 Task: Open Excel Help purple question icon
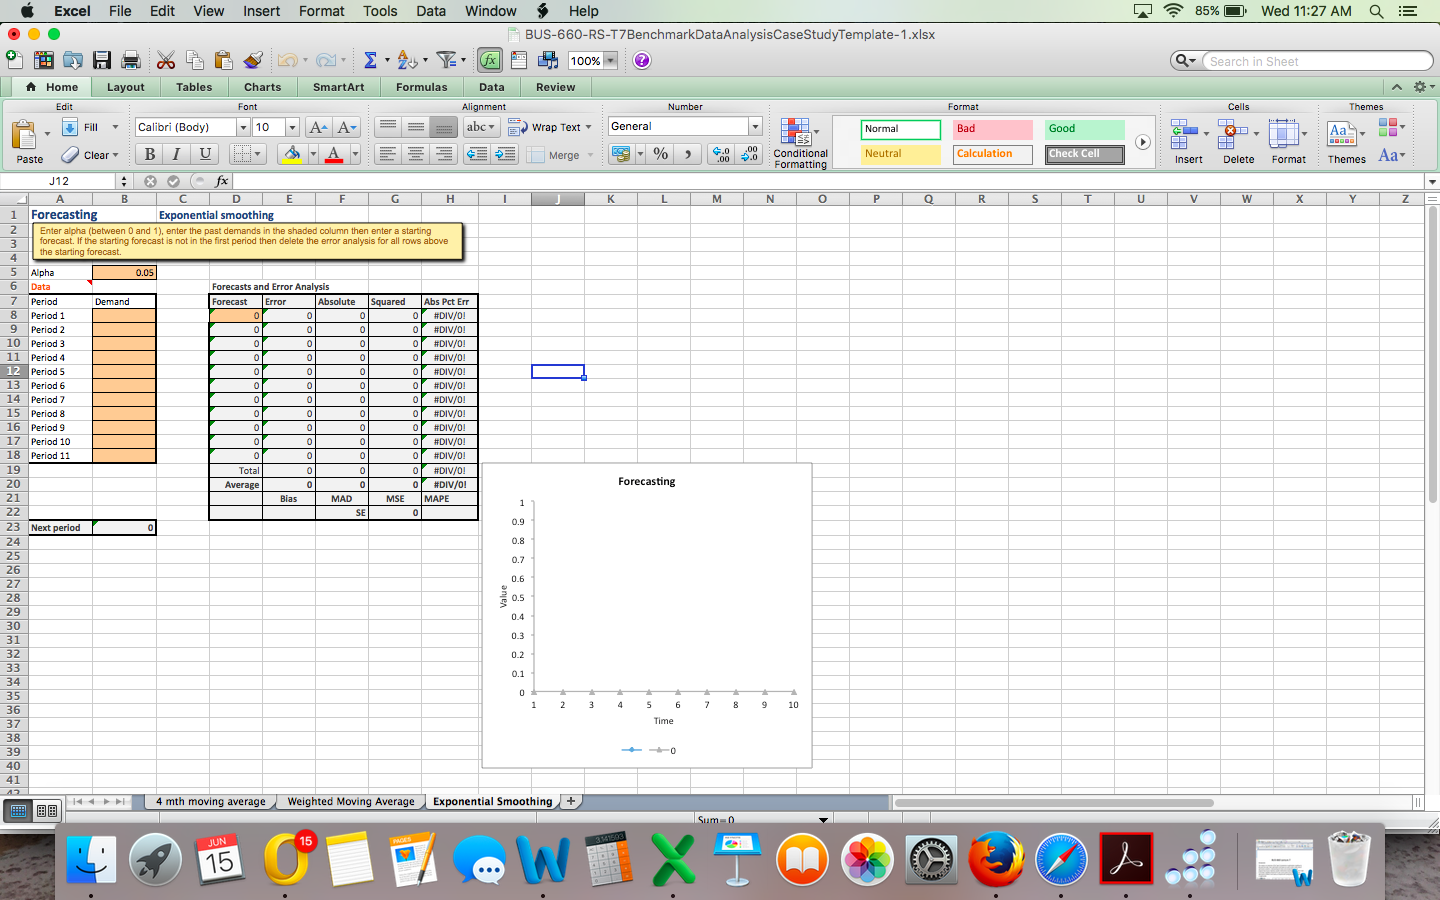642,60
